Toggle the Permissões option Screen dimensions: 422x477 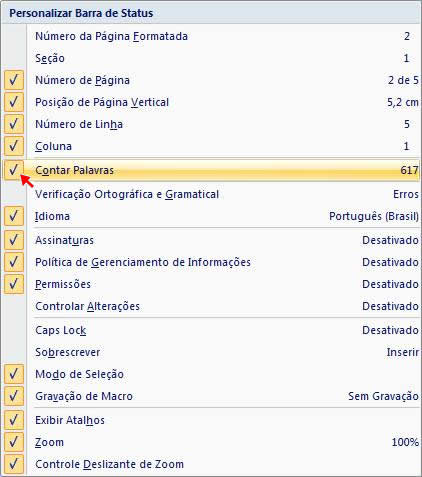[x=211, y=284]
